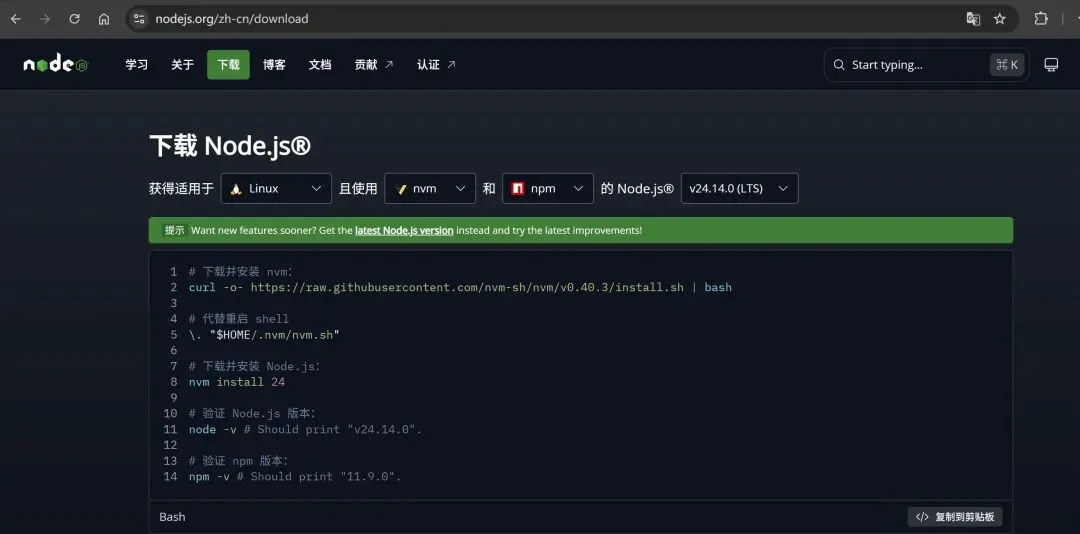The height and width of the screenshot is (534, 1080).
Task: Click the node -v command line
Action: click(305, 429)
